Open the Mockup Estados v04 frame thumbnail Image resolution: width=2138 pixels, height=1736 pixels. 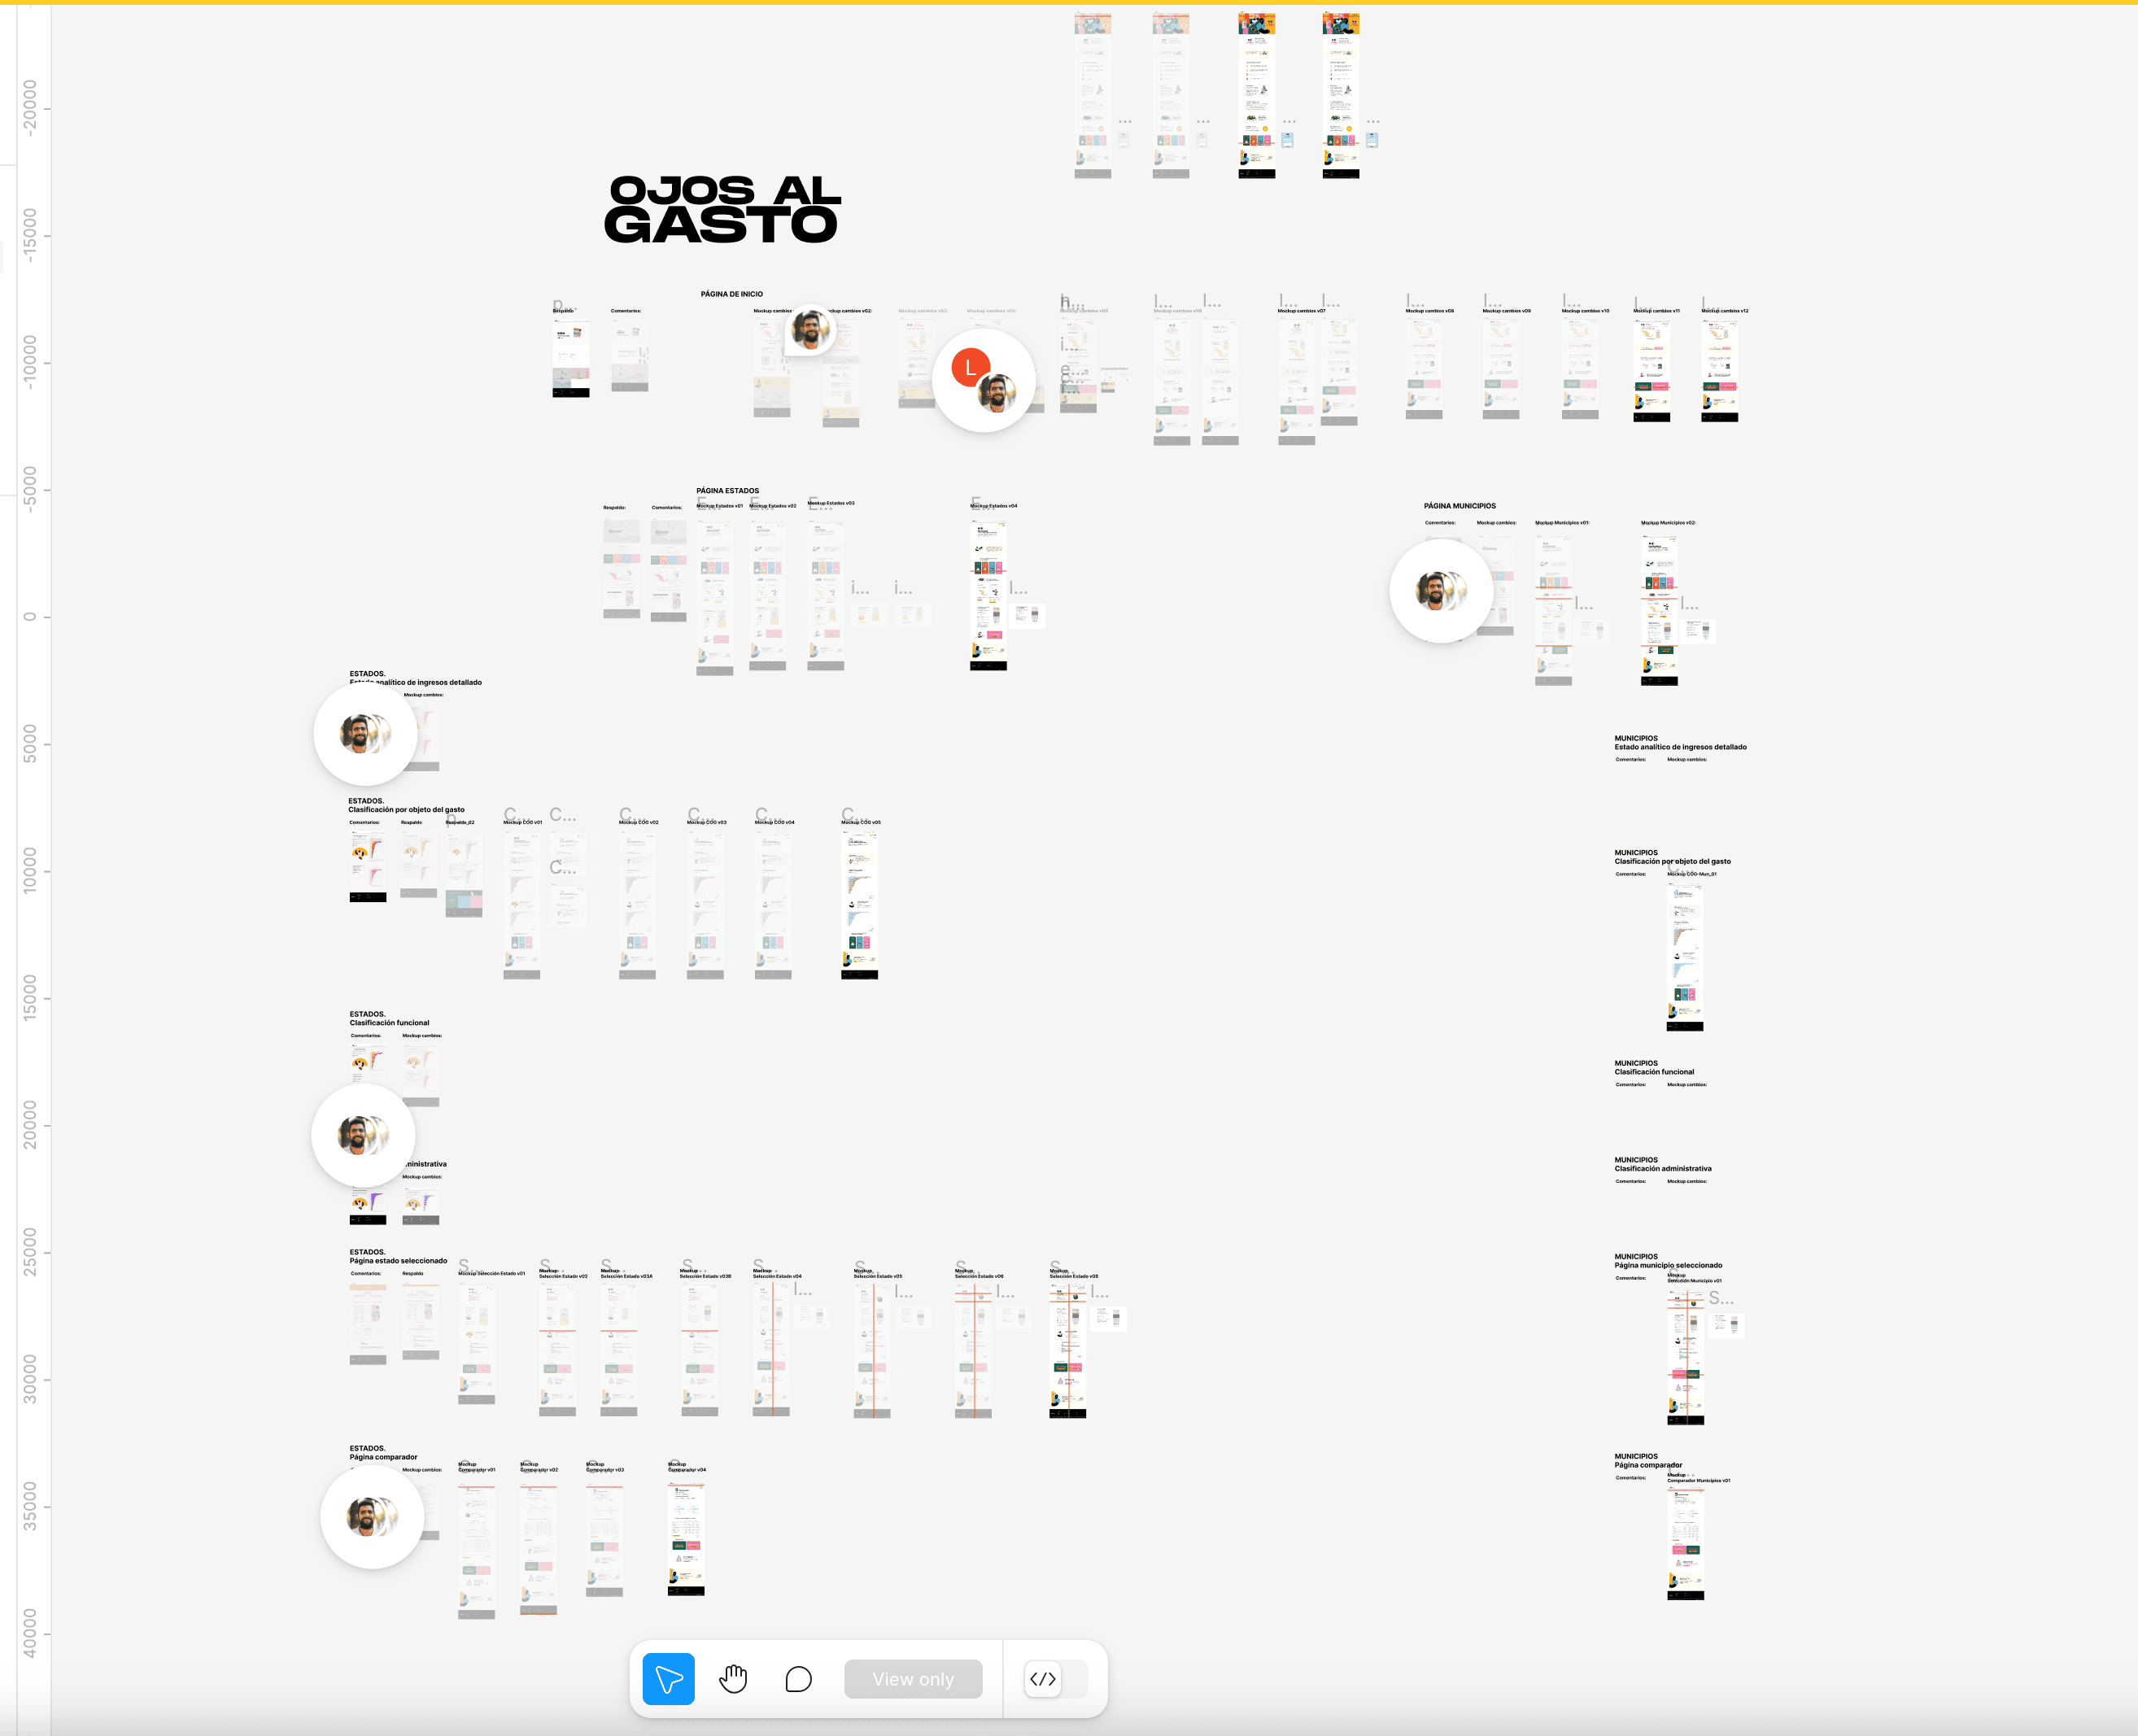tap(988, 595)
